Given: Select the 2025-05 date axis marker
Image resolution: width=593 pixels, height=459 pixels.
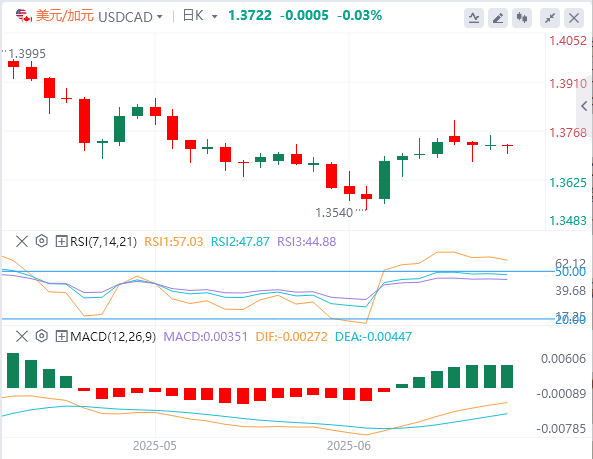Looking at the screenshot, I should 155,446.
